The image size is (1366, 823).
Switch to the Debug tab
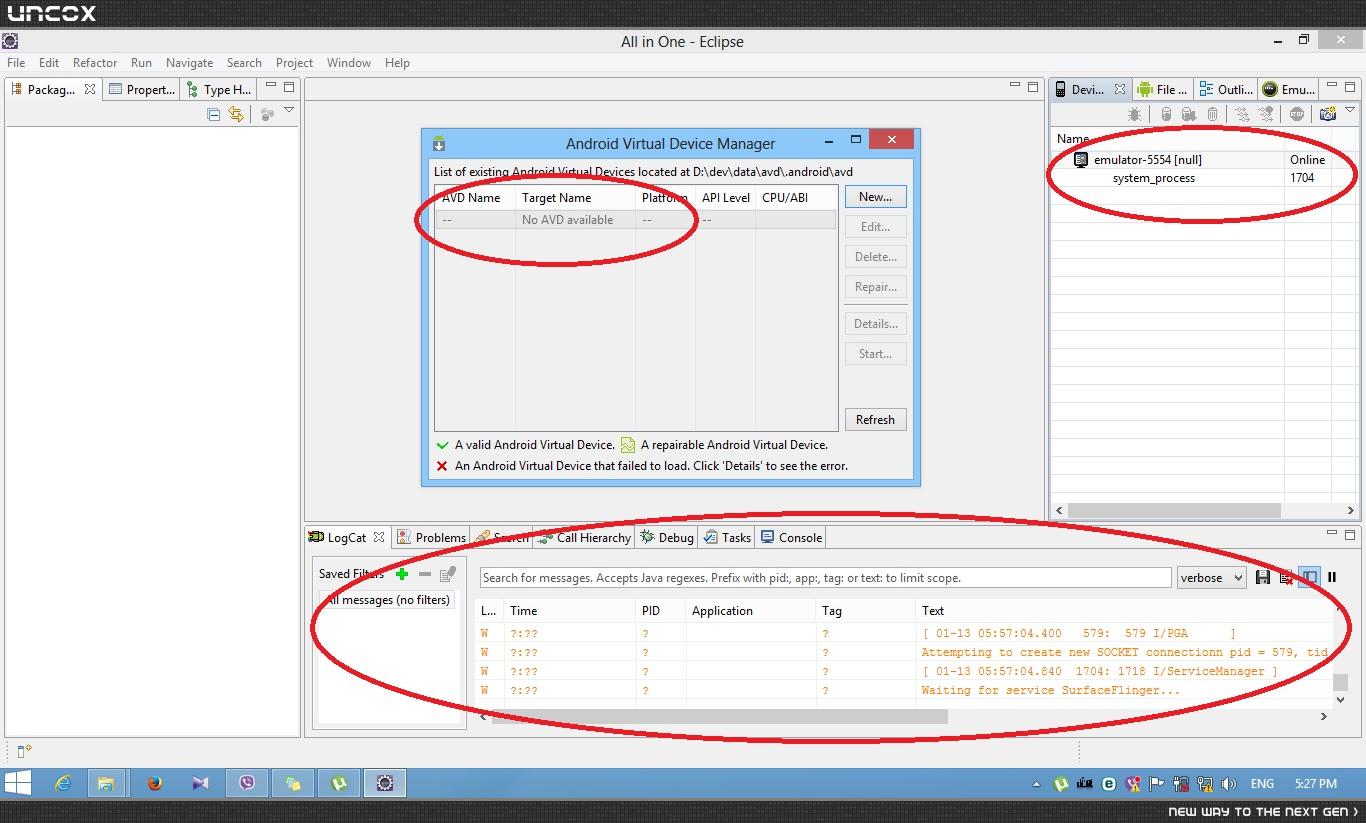click(x=666, y=538)
